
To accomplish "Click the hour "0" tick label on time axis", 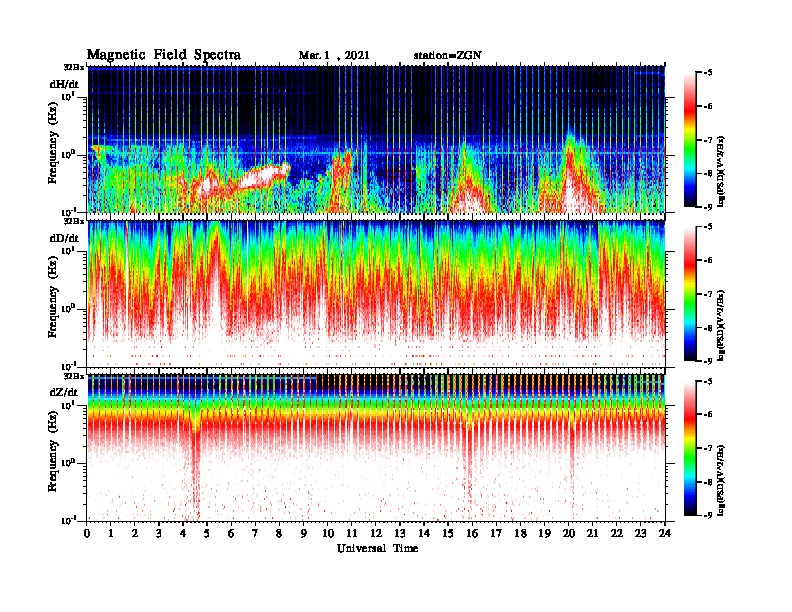I will [x=87, y=533].
